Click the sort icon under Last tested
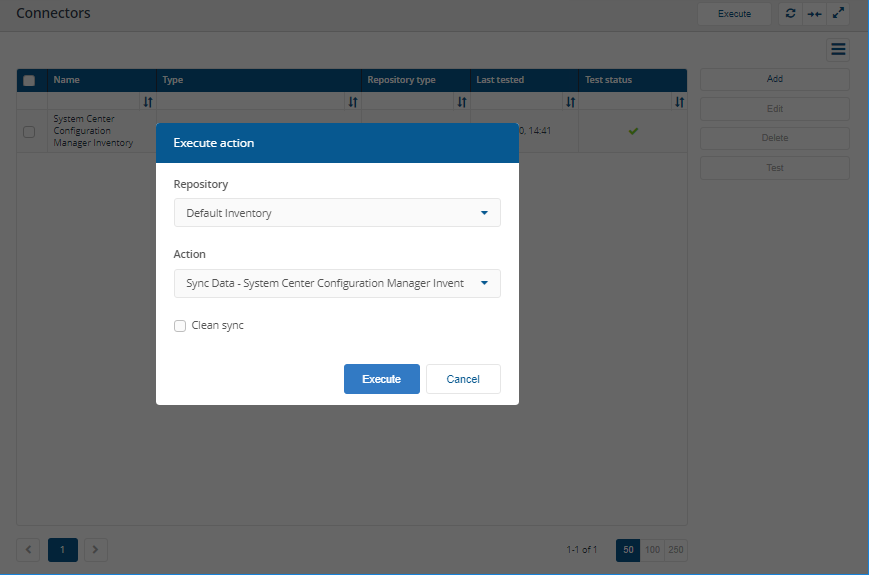Screen dimensions: 869x575 (570, 102)
